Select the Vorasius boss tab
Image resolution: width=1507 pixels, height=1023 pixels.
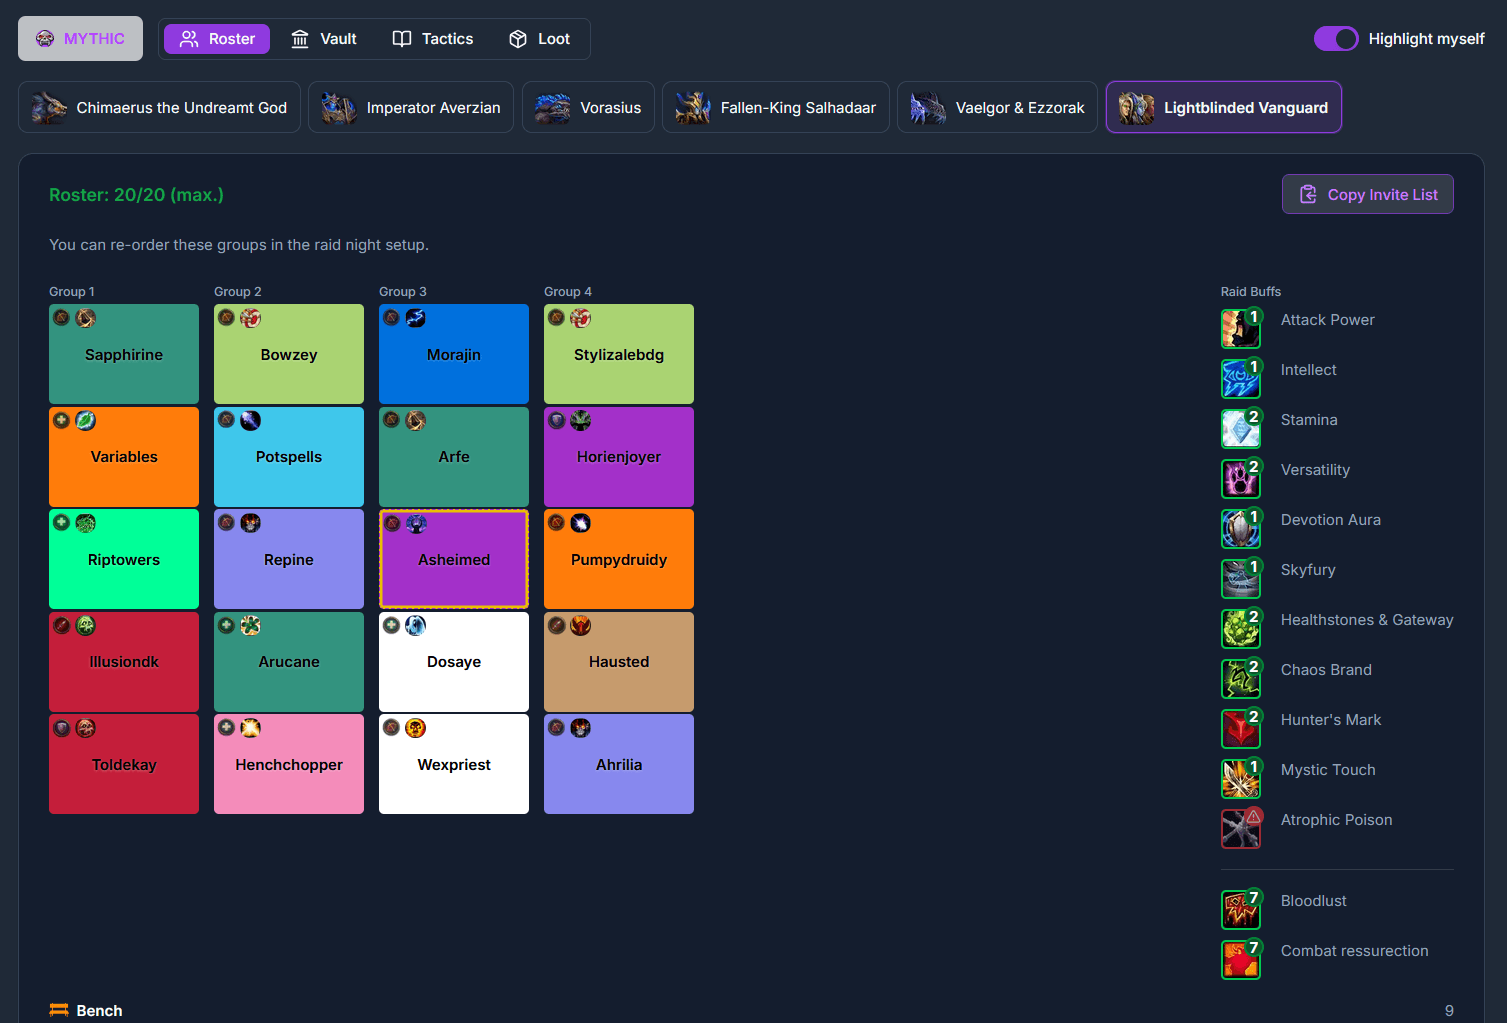588,107
